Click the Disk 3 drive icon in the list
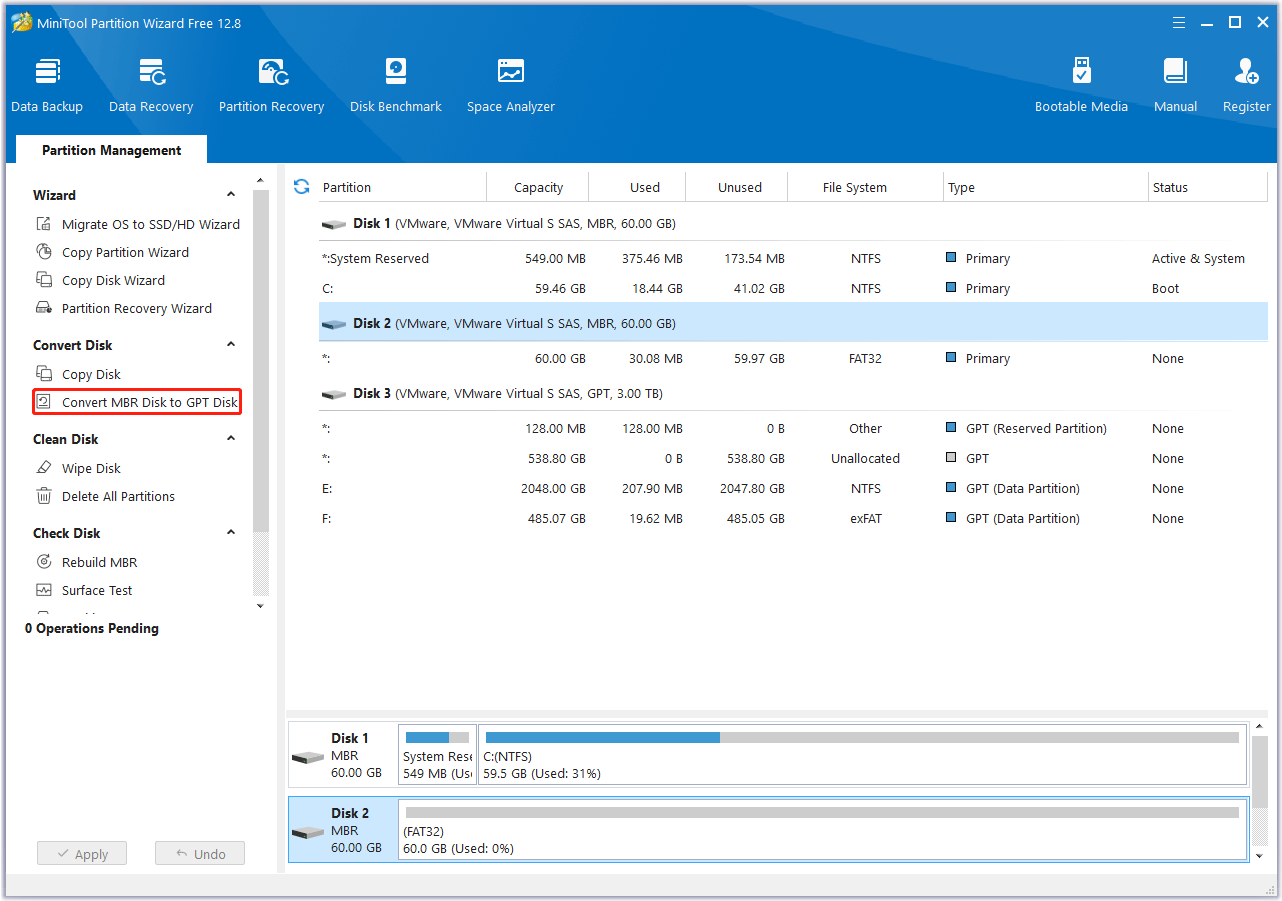Screen dimensions: 1282x901 333,394
